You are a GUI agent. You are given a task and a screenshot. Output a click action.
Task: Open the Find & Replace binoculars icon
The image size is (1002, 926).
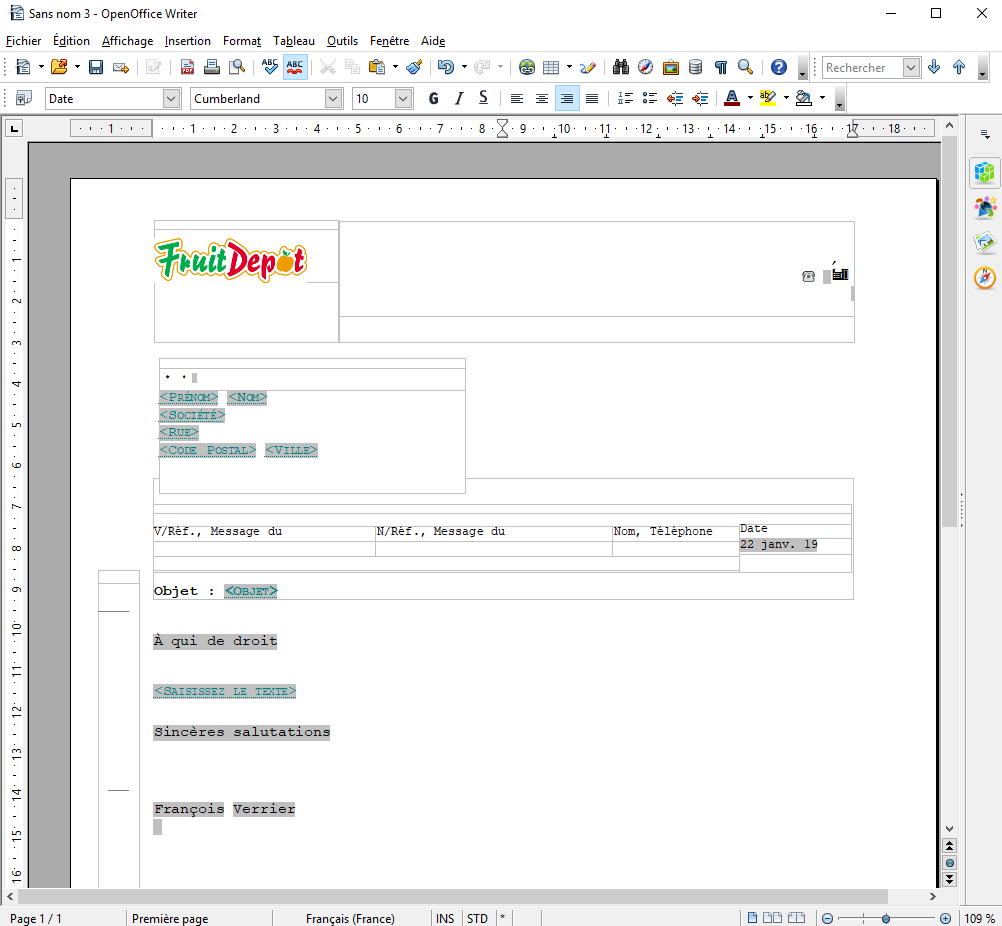tap(620, 68)
